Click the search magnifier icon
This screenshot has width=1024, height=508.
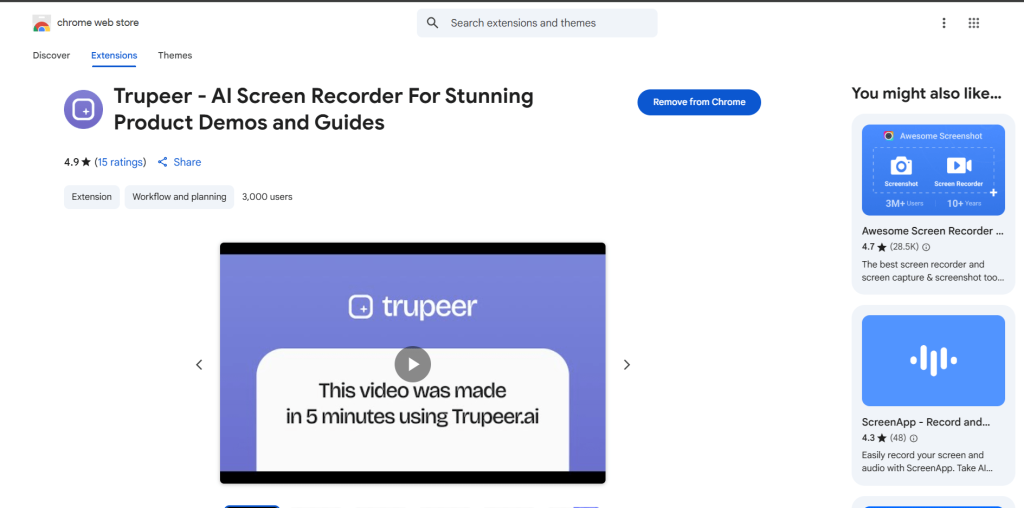tap(432, 23)
